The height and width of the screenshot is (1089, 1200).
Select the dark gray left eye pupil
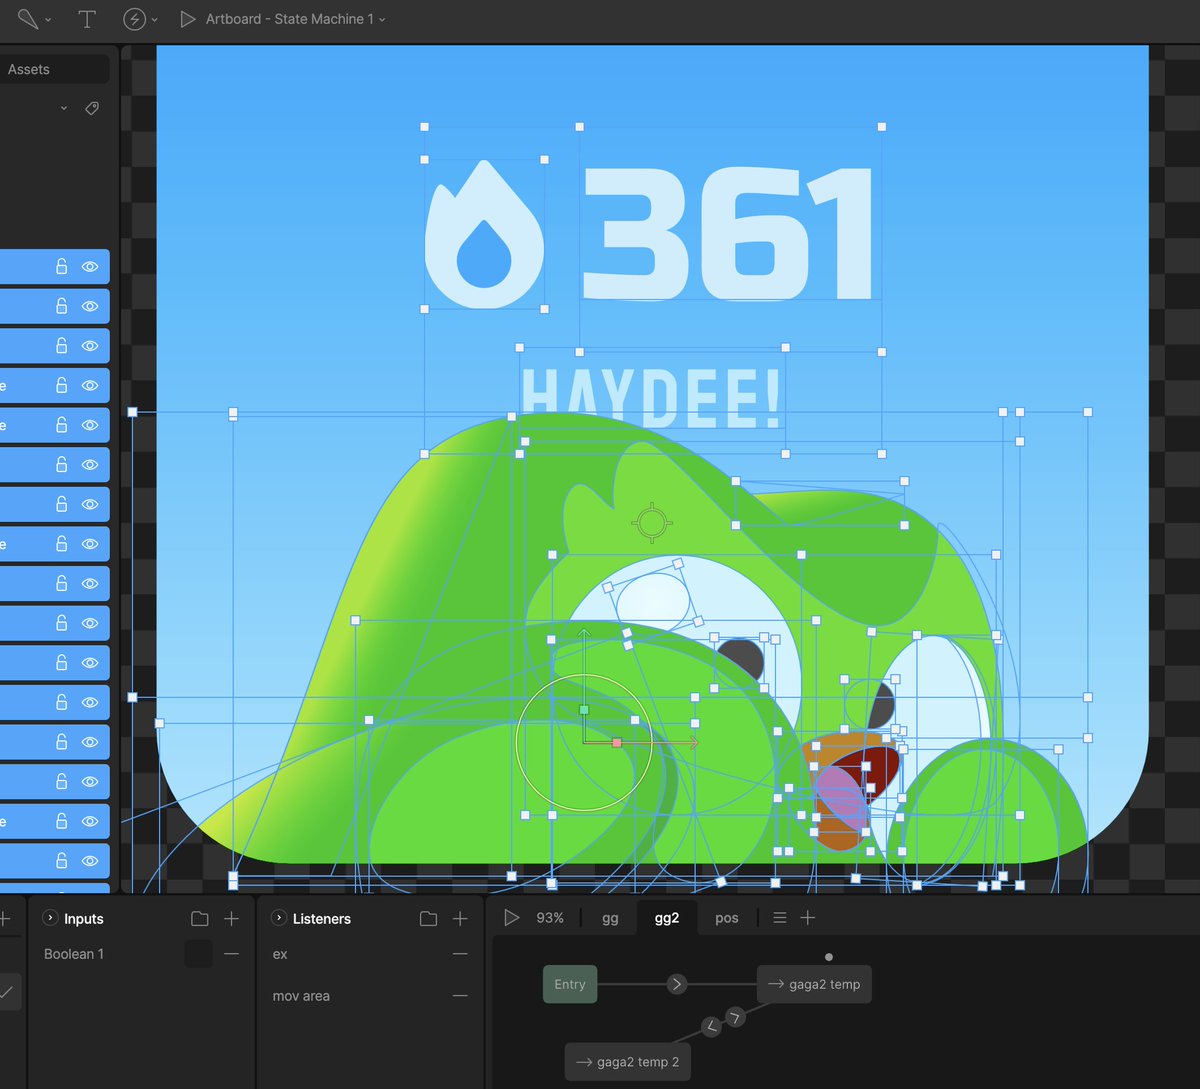(741, 660)
